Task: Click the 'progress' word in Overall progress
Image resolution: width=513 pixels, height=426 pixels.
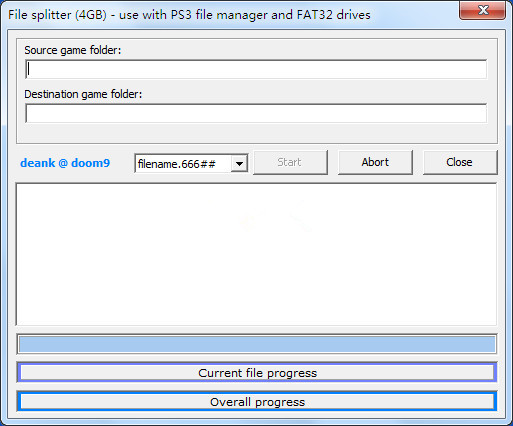Action: click(280, 402)
